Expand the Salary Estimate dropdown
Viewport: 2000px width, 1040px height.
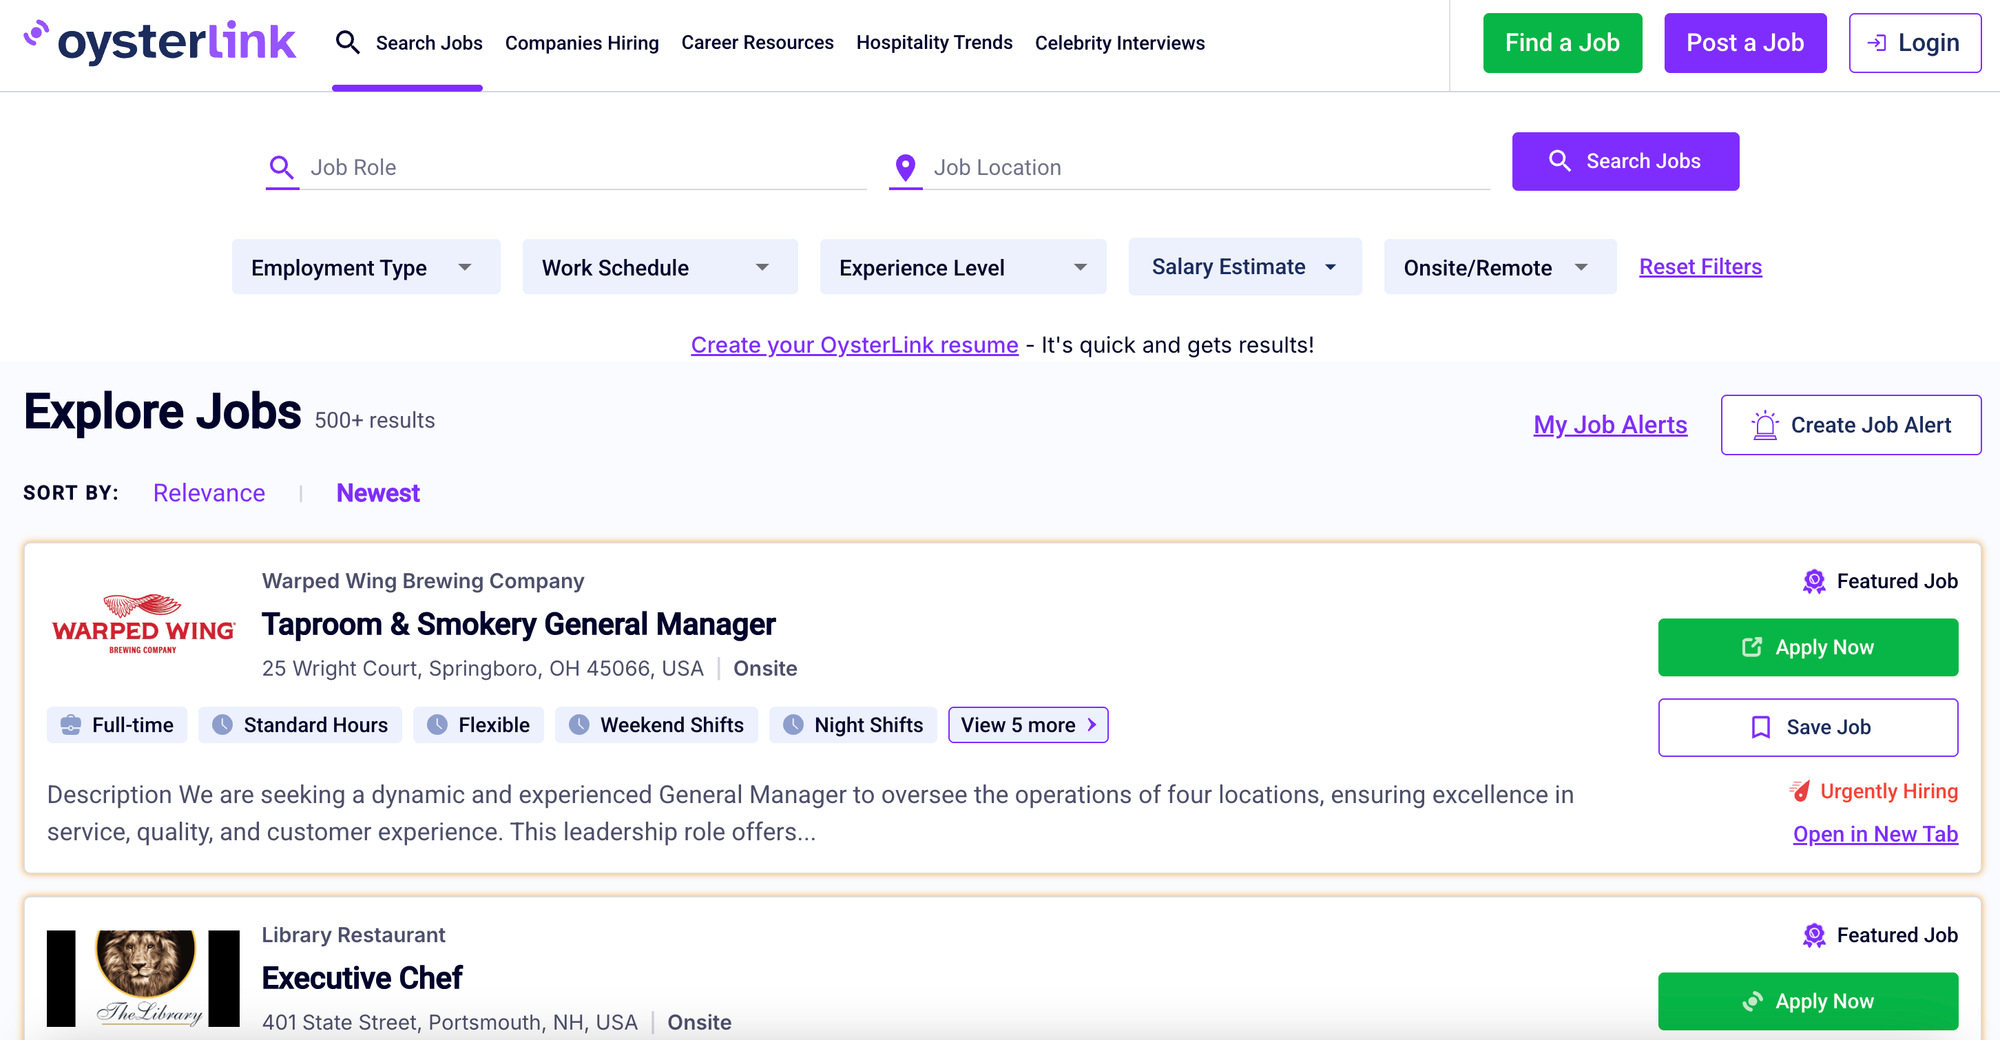(x=1244, y=267)
